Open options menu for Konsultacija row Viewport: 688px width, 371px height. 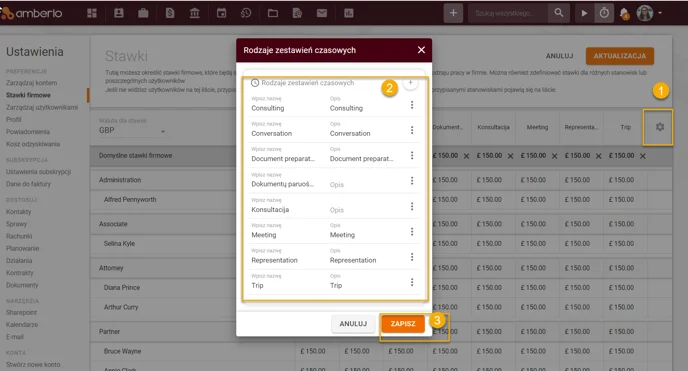point(412,206)
